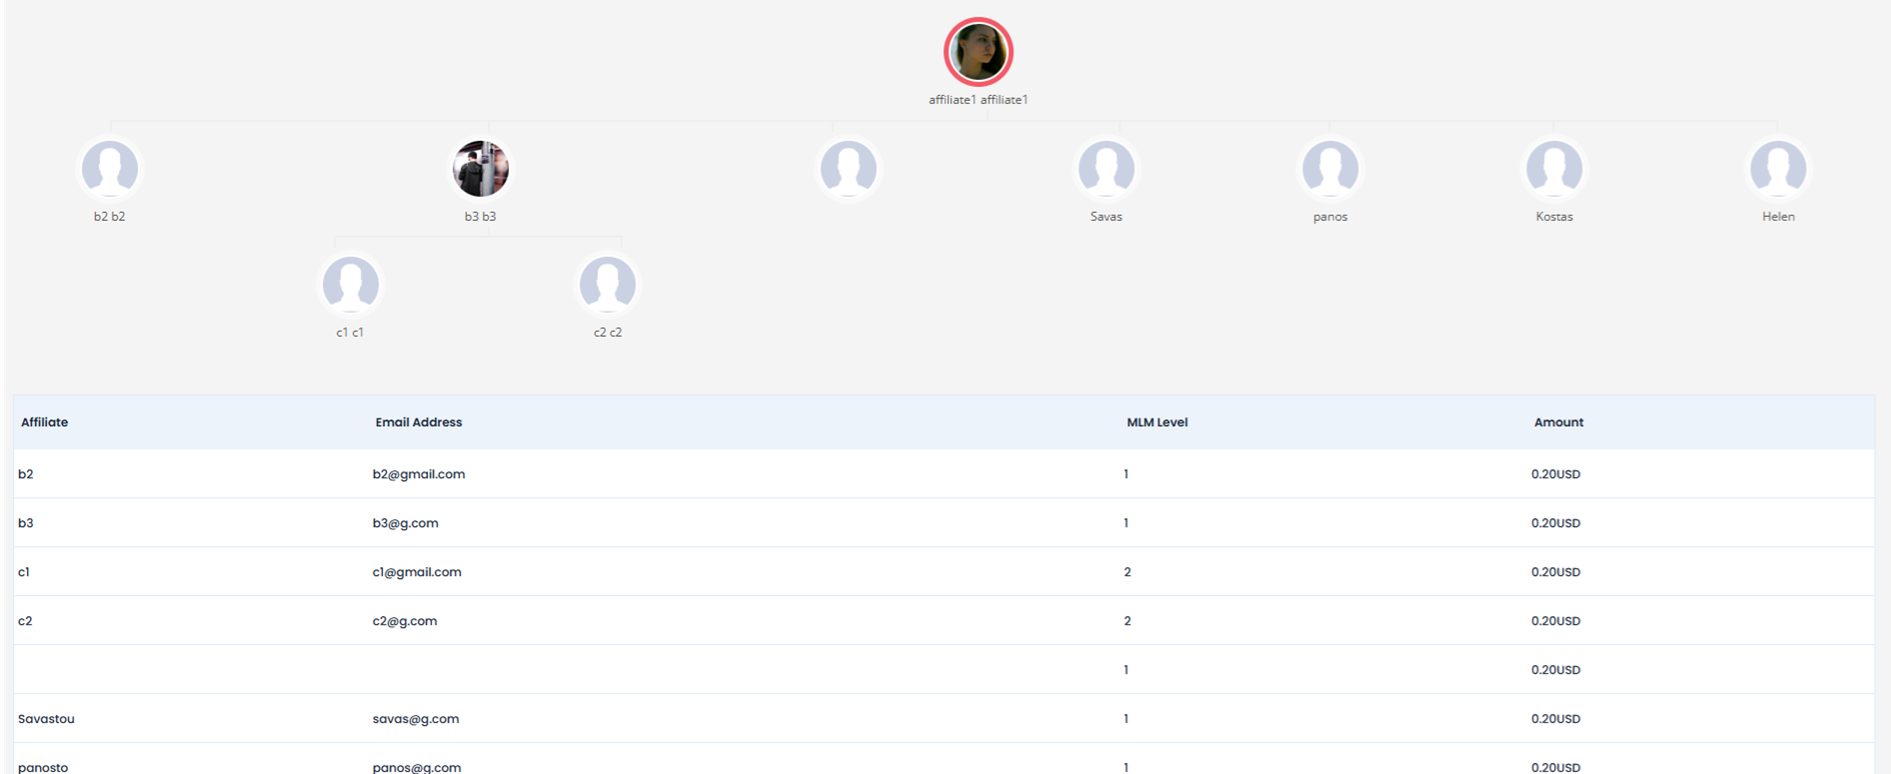Viewport: 1891px width, 774px height.
Task: Click the affiliate1 affiliate1 name label
Action: pos(978,100)
